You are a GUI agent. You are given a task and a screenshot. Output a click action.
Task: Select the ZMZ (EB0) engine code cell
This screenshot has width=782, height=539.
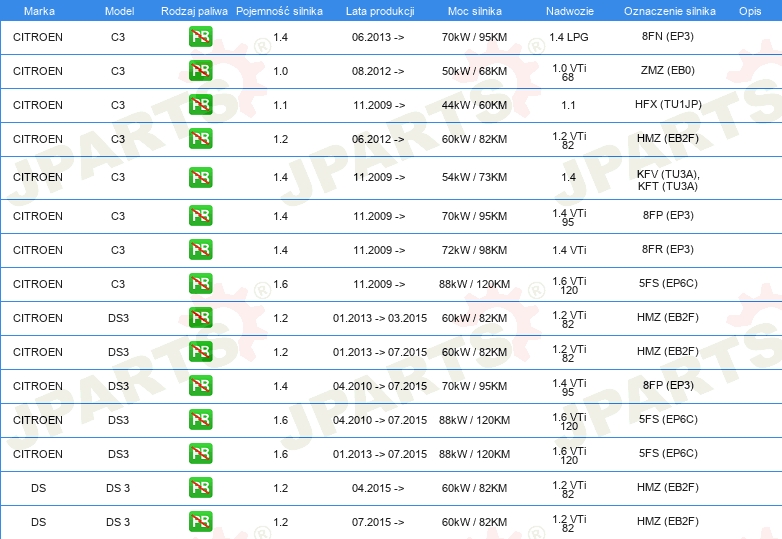click(668, 70)
